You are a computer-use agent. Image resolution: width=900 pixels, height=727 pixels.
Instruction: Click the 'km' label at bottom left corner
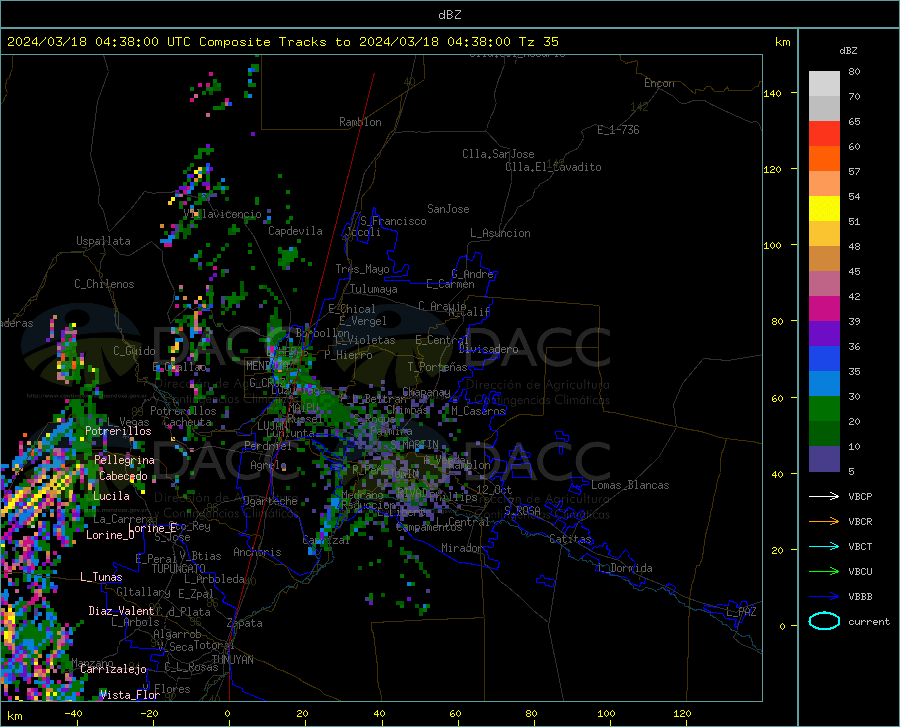tap(14, 716)
